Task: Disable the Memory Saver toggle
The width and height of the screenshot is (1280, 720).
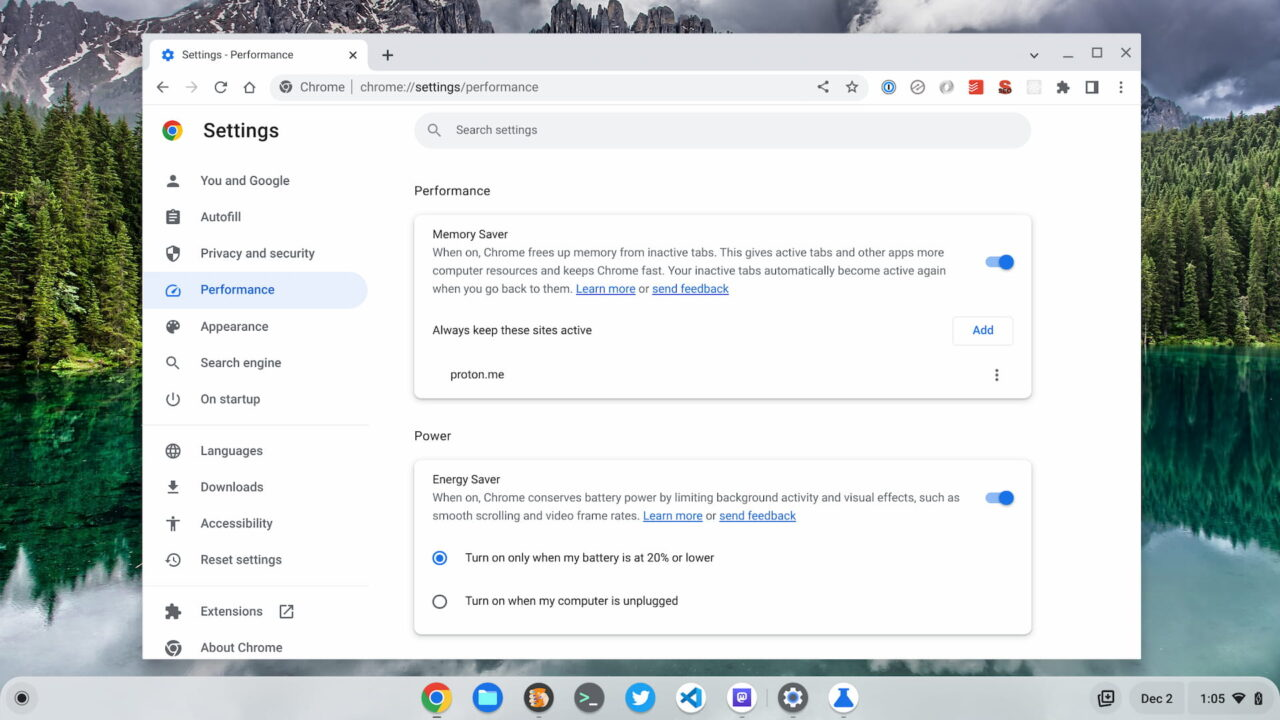Action: (x=998, y=261)
